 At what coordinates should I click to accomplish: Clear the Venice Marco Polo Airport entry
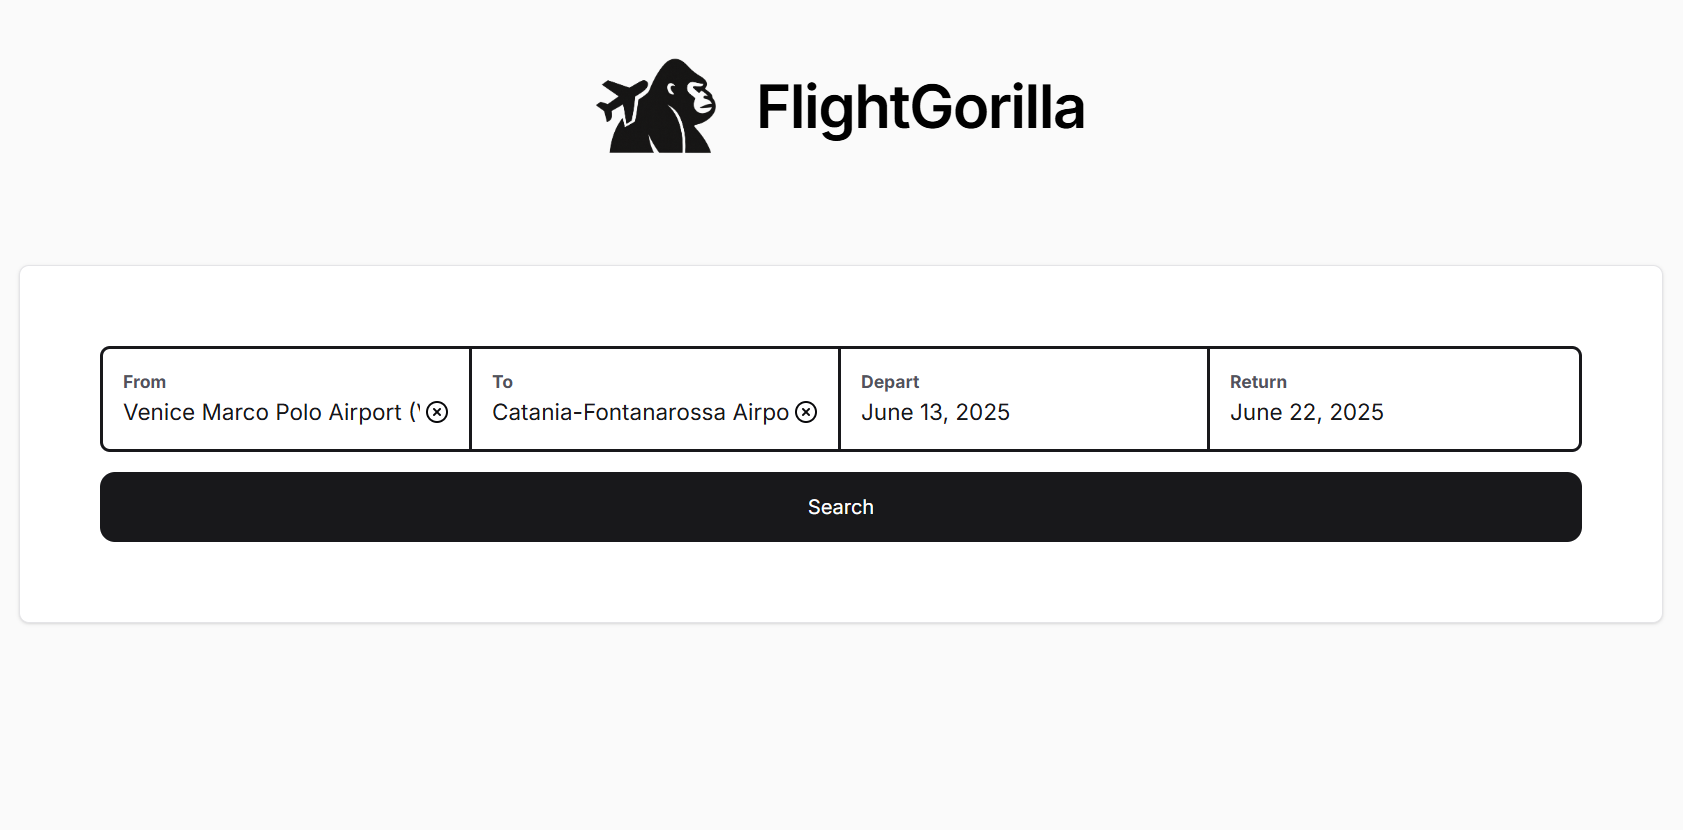437,412
